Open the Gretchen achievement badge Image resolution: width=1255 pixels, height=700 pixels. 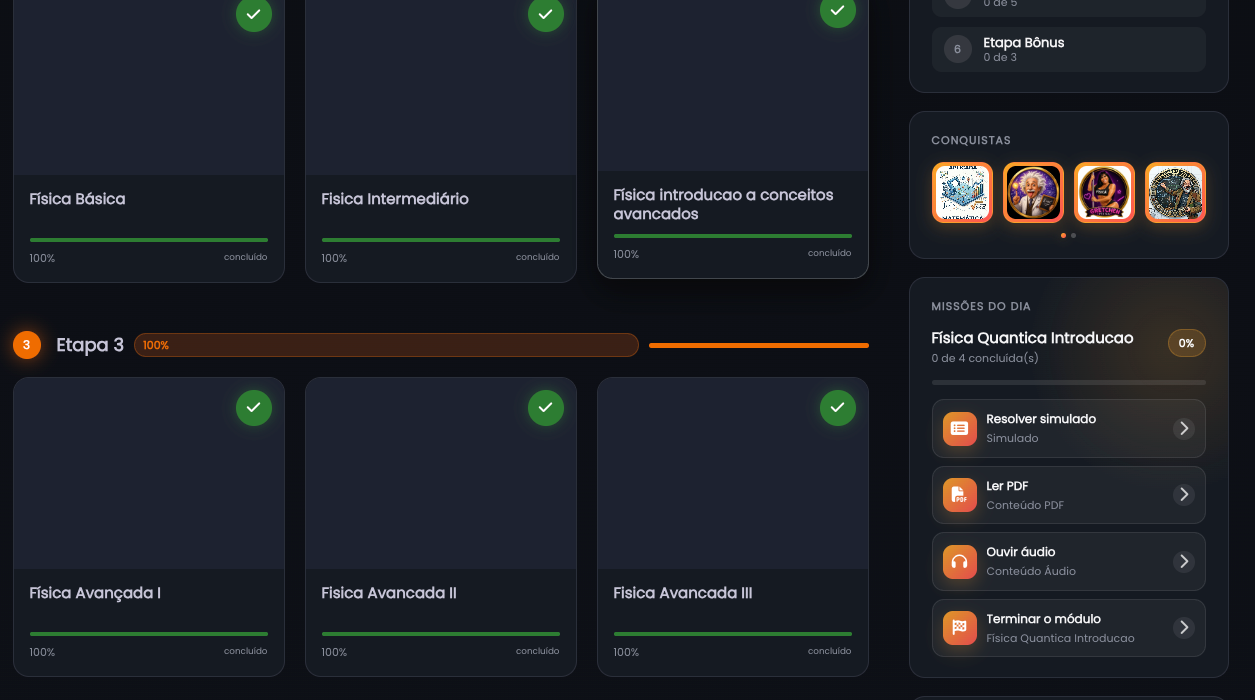tap(1105, 193)
